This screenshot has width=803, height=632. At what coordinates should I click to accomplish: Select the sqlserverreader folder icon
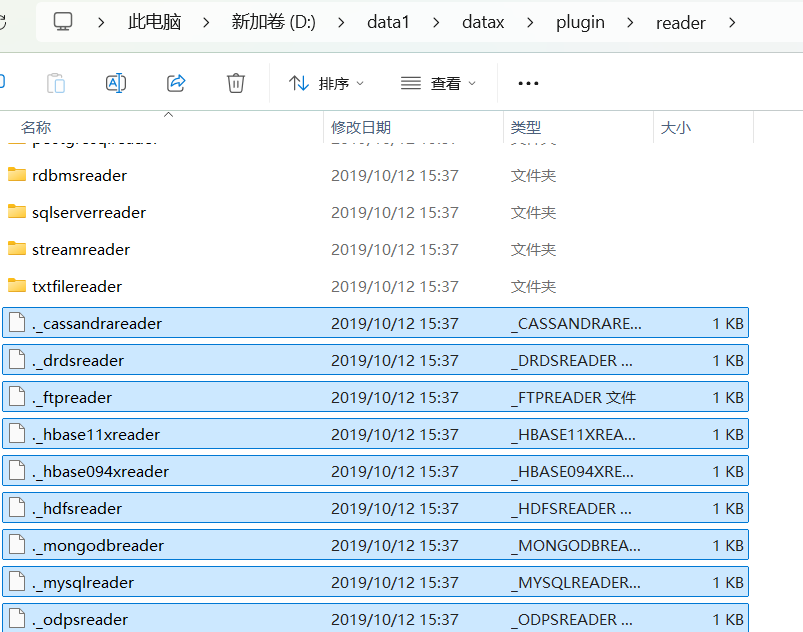tap(17, 212)
